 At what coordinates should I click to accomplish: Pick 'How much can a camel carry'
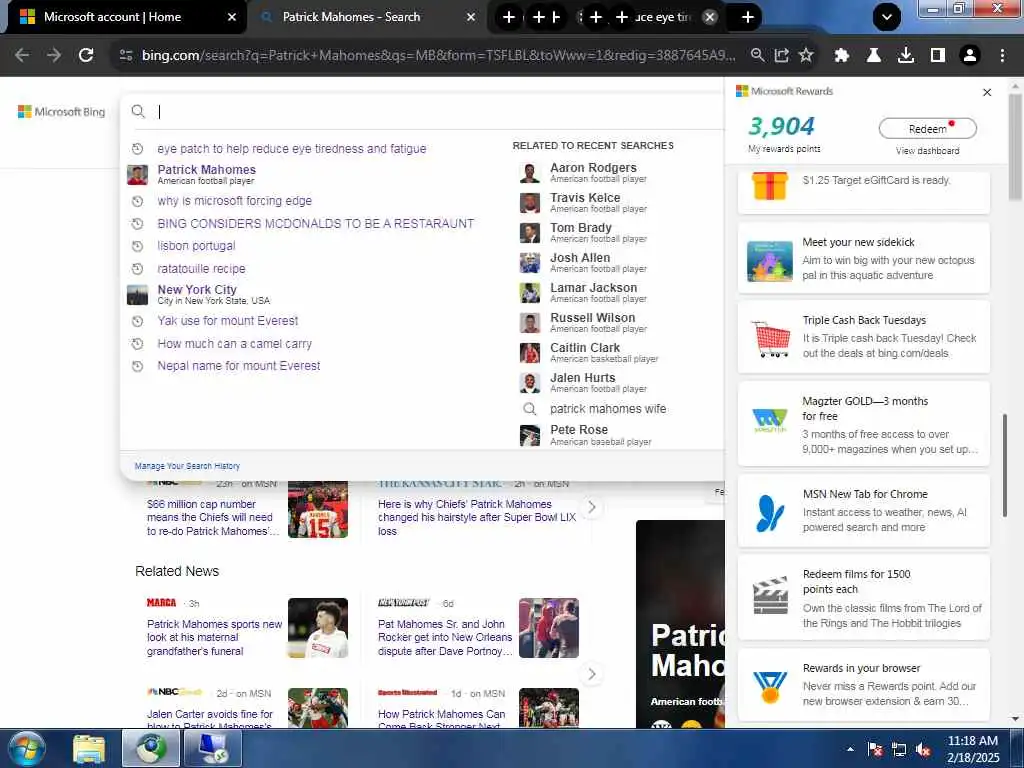click(234, 344)
